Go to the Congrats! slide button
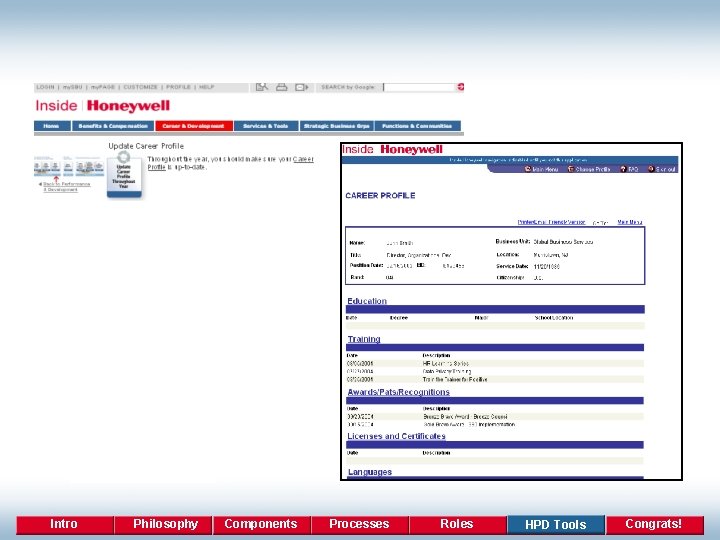The width and height of the screenshot is (720, 540). pyautogui.click(x=655, y=524)
